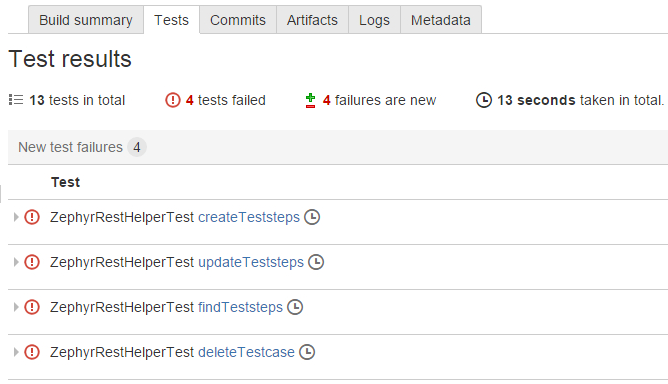Click the history clock icon for updateTeststeps
668x384 pixels.
pos(316,262)
